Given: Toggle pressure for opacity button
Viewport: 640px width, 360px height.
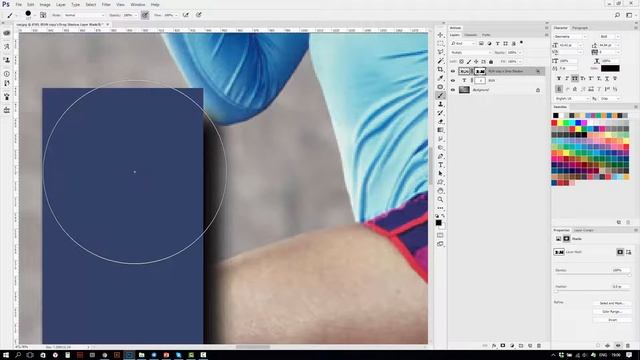Looking at the screenshot, I should point(145,15).
